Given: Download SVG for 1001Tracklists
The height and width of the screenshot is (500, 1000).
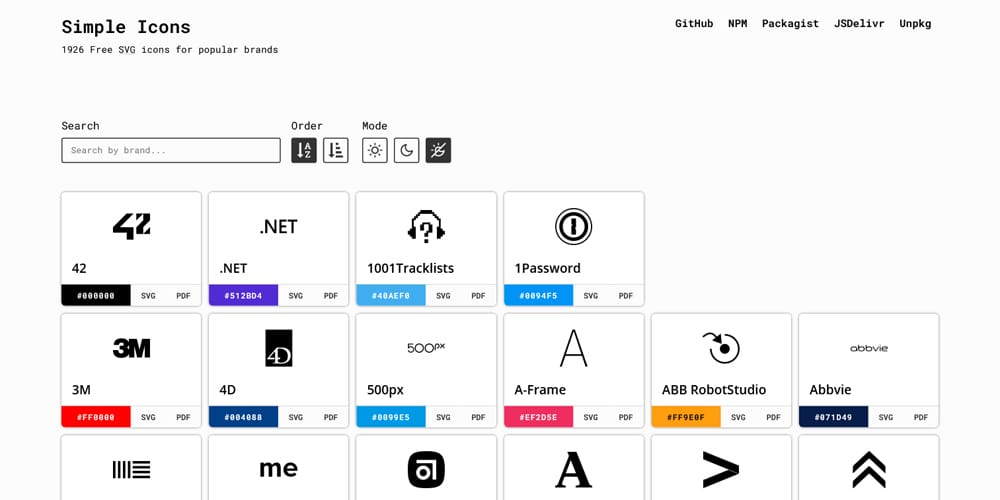Looking at the screenshot, I should 443,296.
